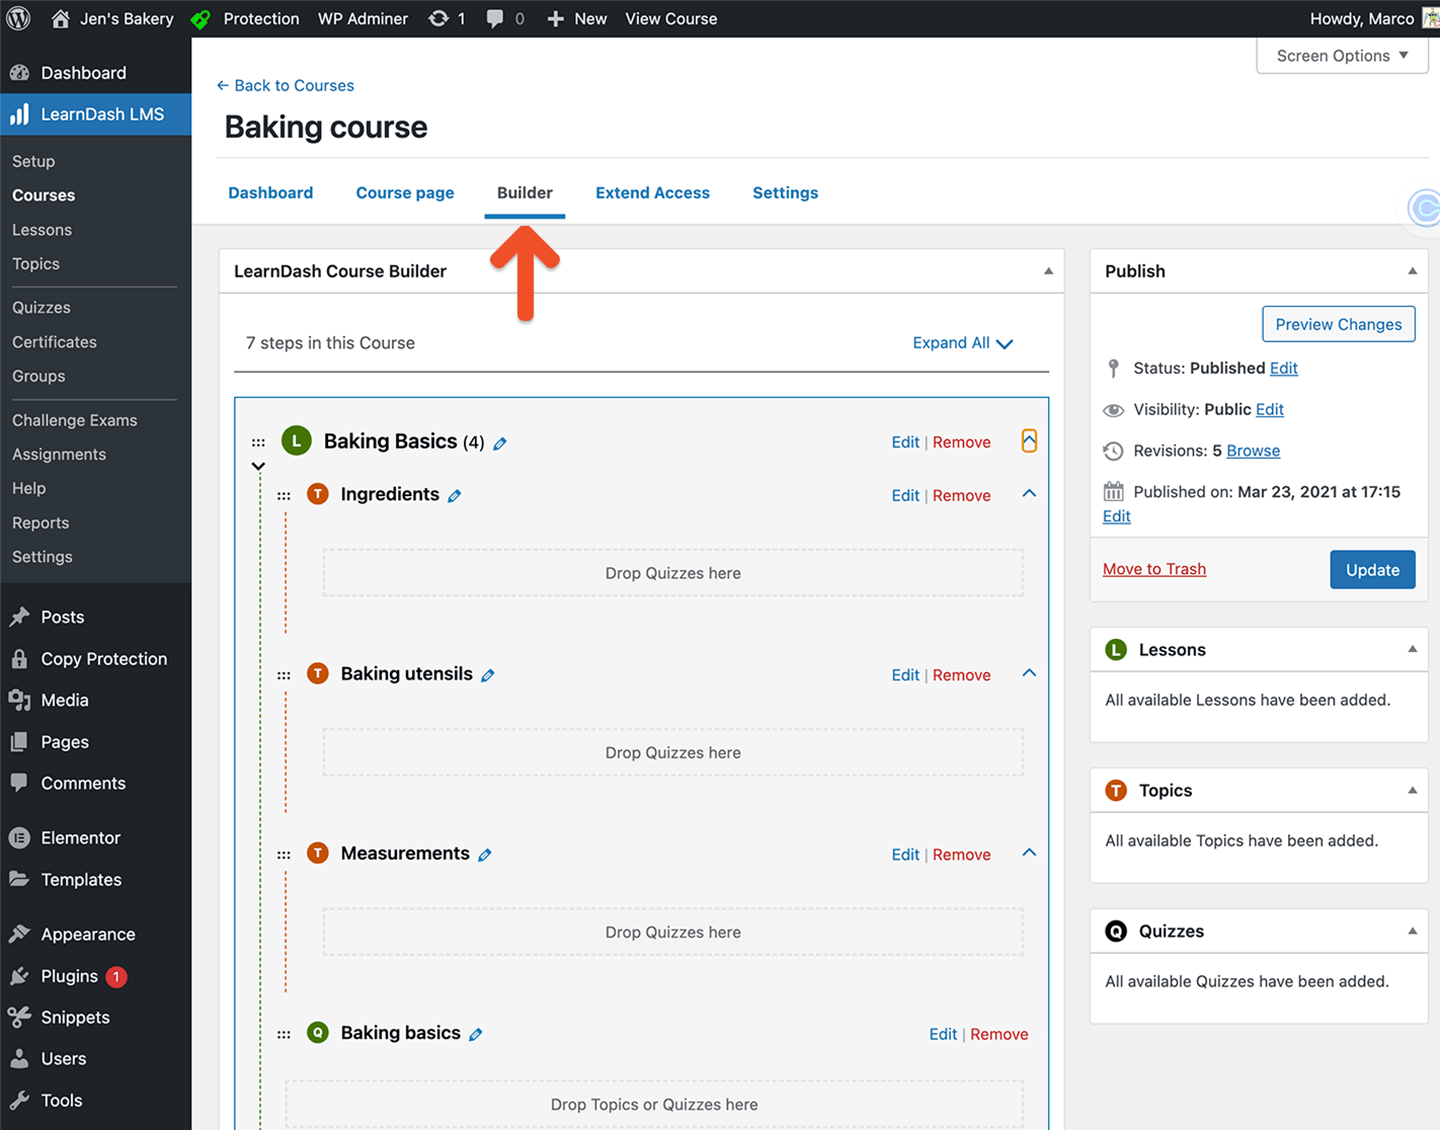Select the Builder tab
The height and width of the screenshot is (1130, 1440).
point(525,193)
